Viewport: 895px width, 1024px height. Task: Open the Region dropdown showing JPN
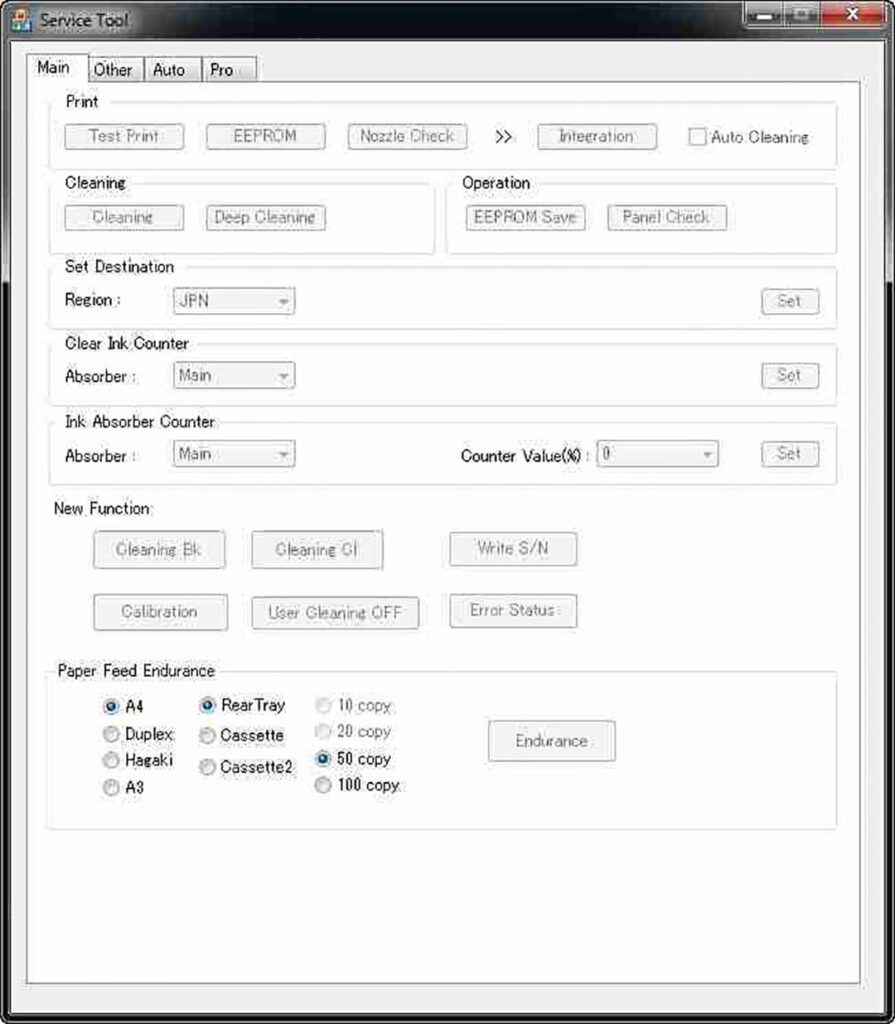point(234,300)
